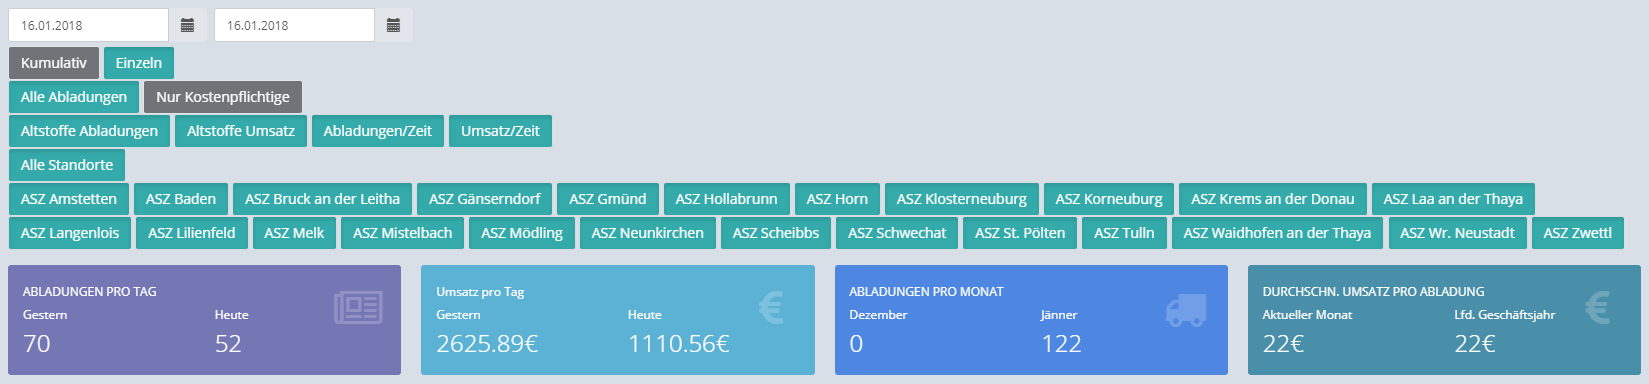Open the end date calendar picker
This screenshot has width=1649, height=384.
(393, 25)
